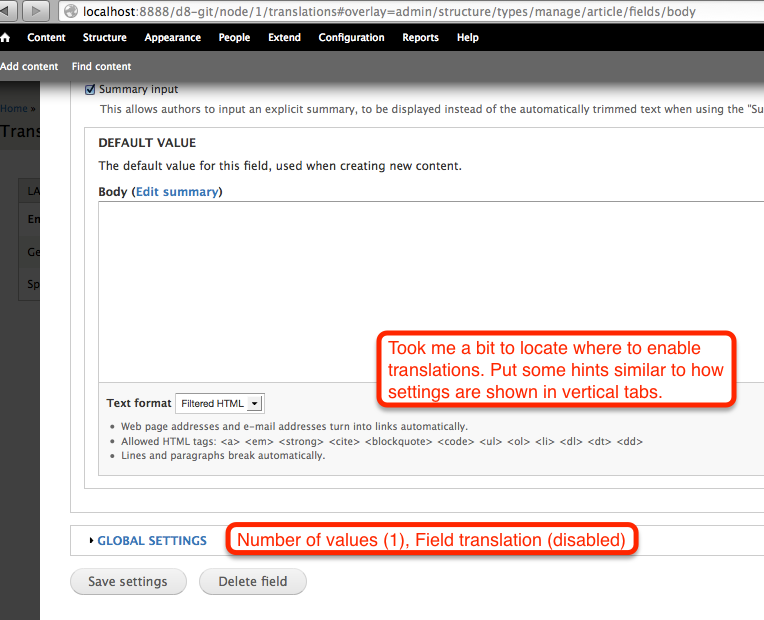Open the Extend admin menu

285,38
